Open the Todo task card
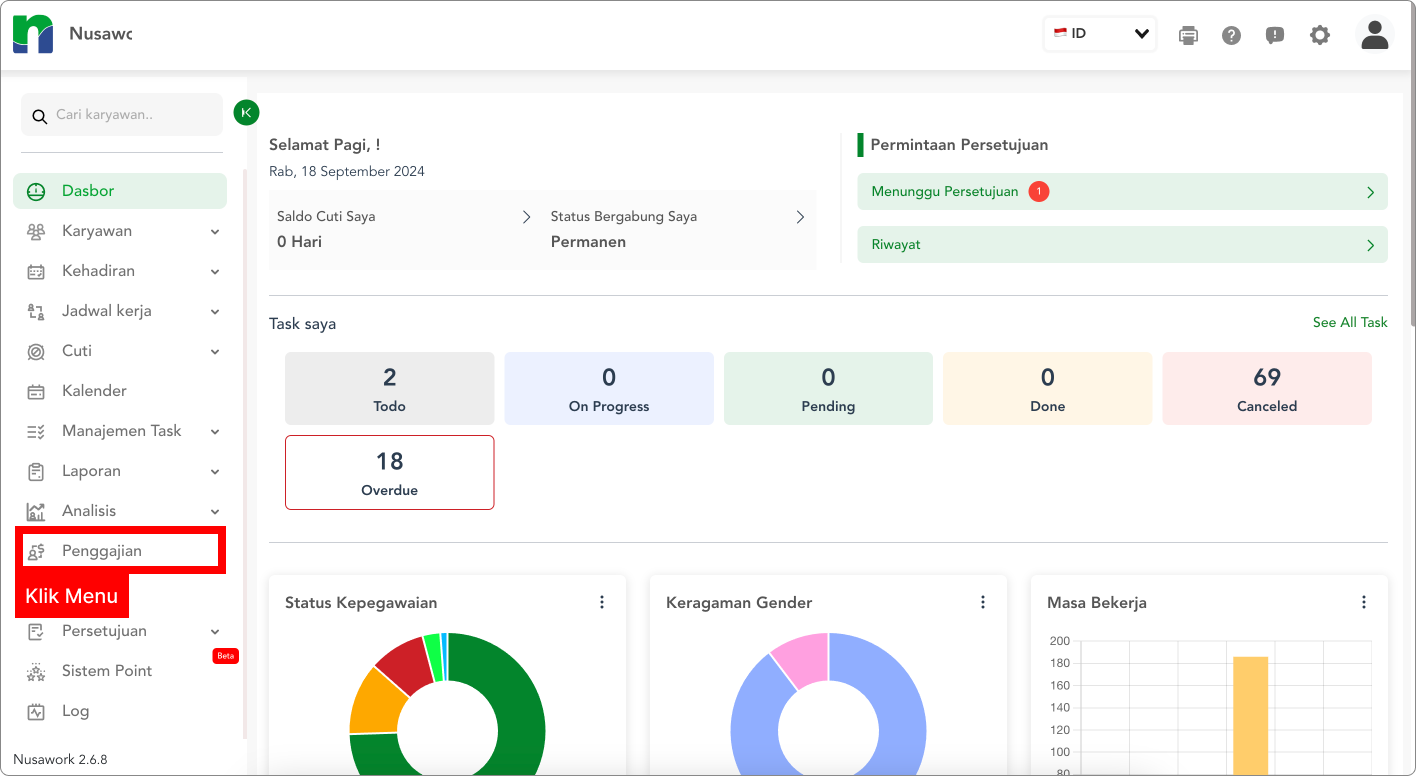 (x=389, y=389)
